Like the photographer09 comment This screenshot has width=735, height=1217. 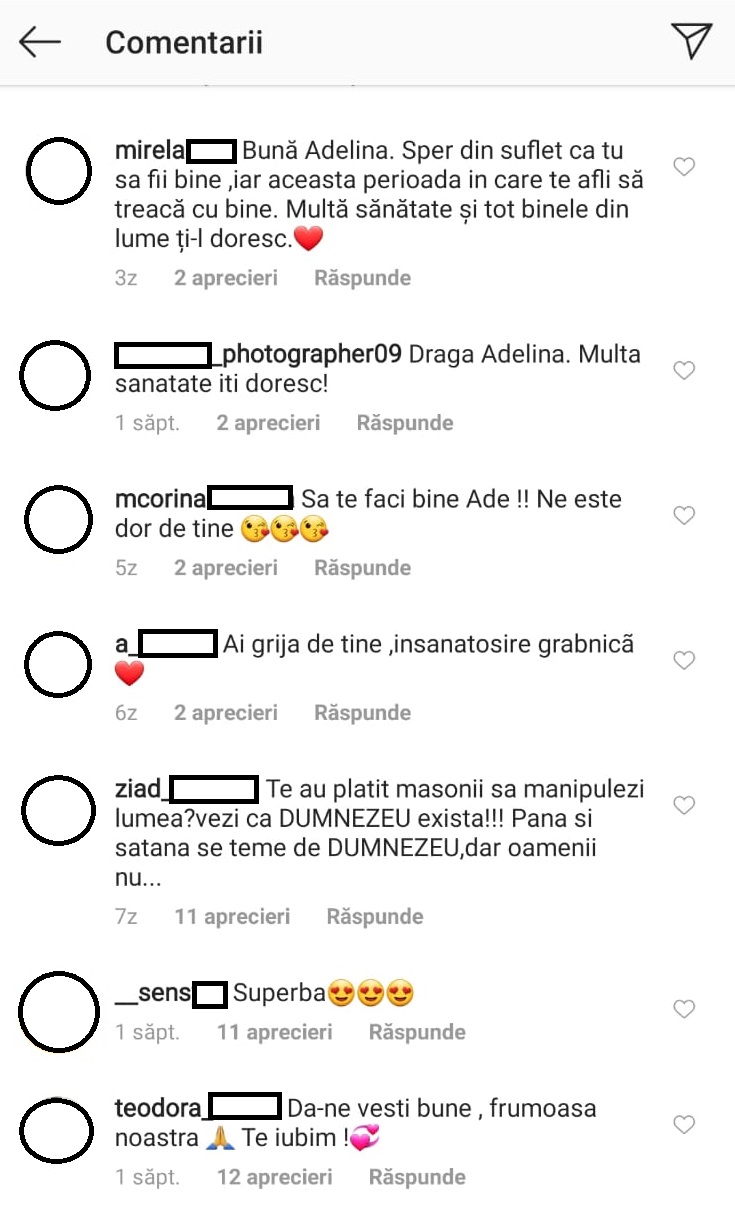click(x=684, y=371)
